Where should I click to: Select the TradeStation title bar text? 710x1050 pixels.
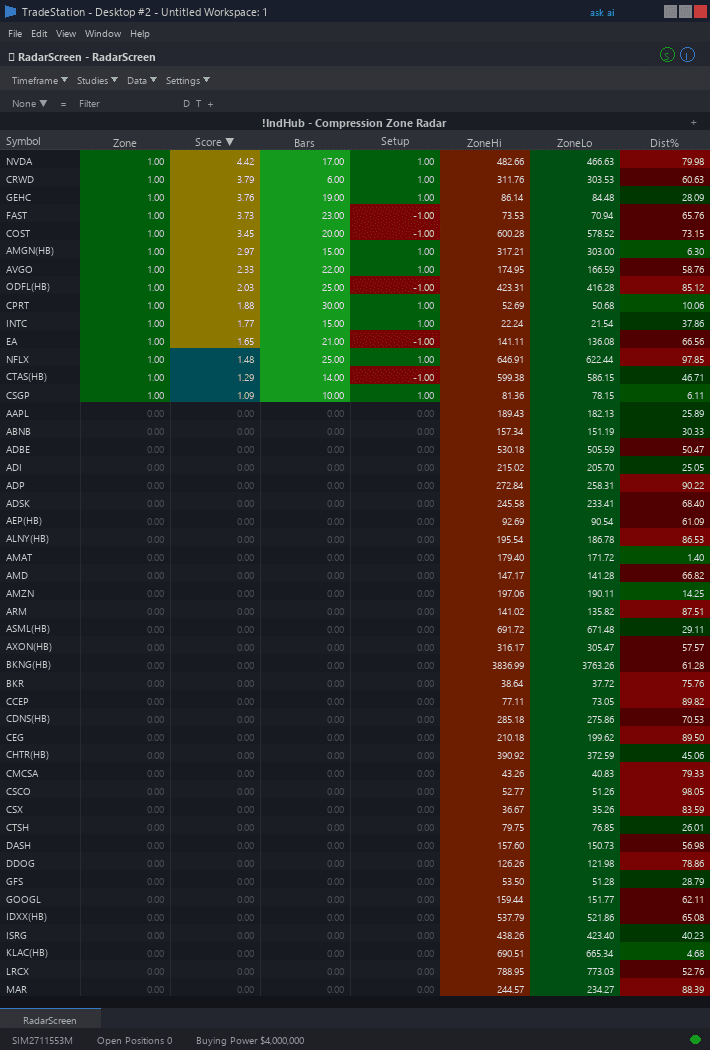click(x=145, y=12)
